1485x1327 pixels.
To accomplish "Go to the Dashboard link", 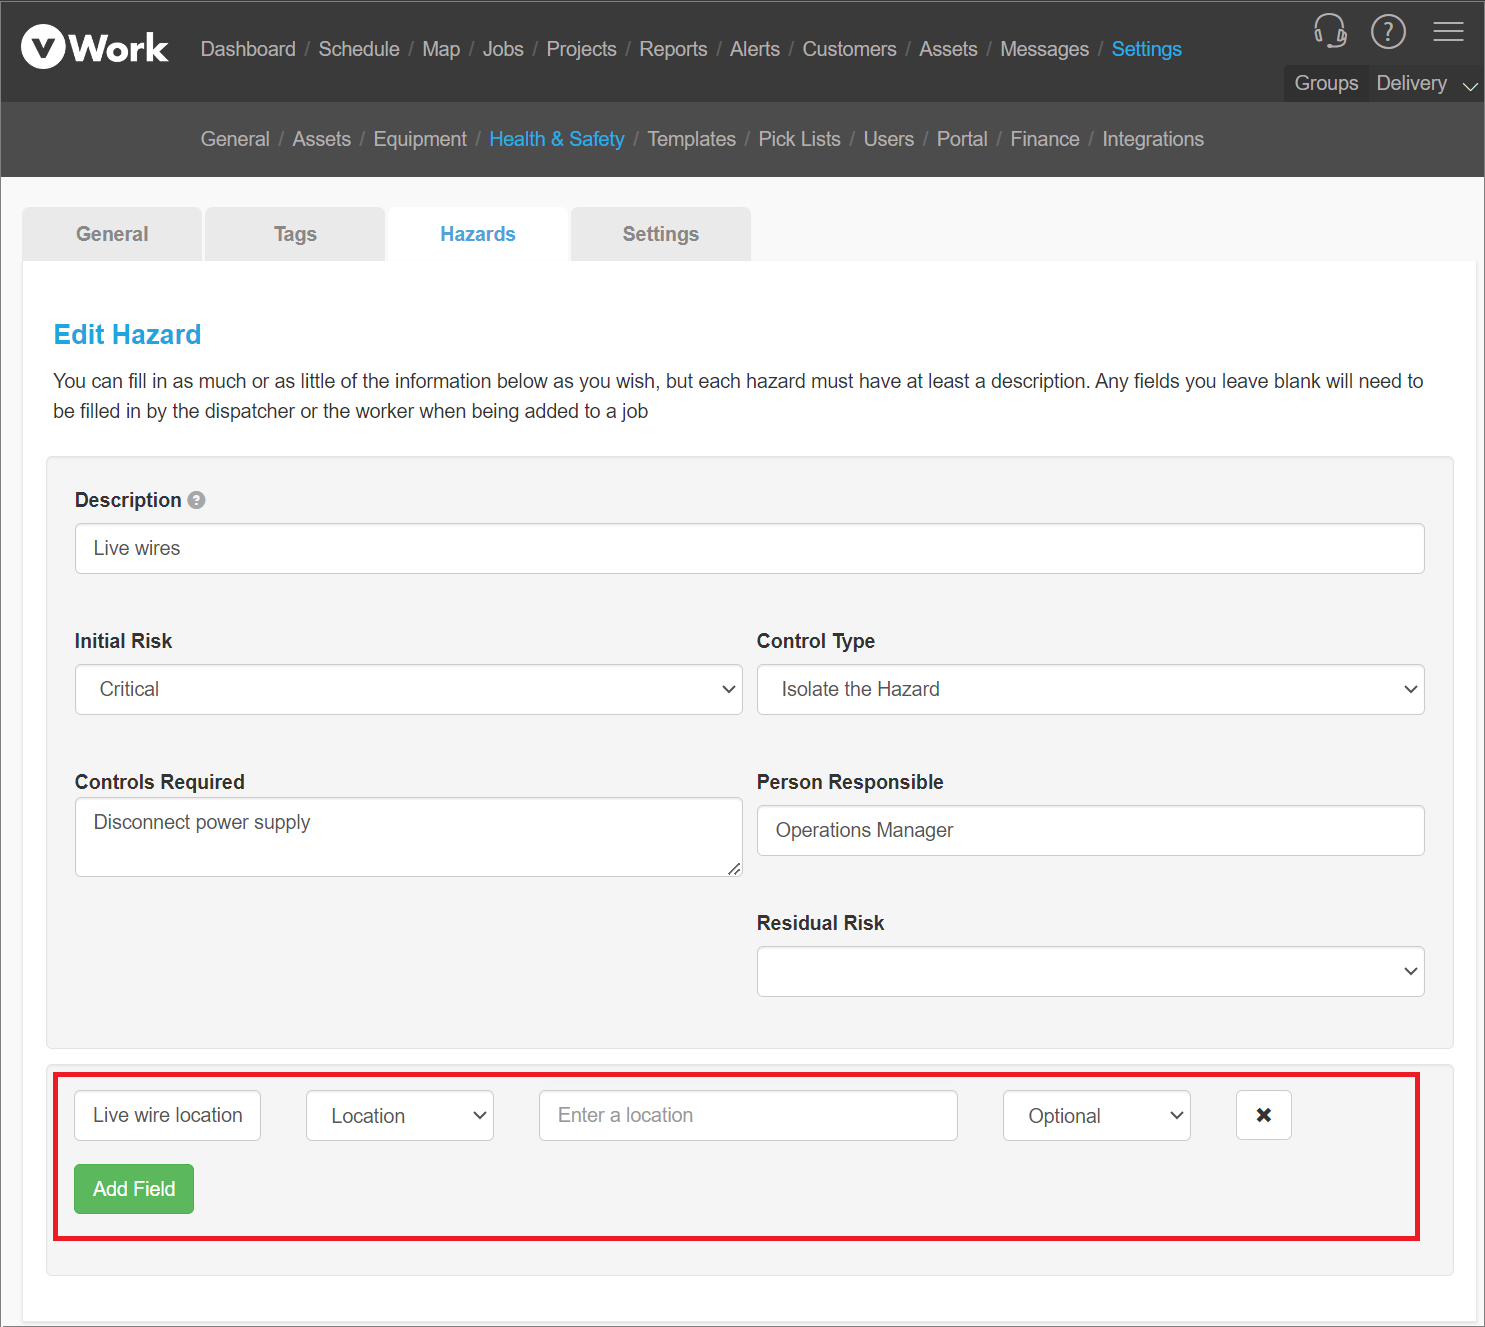I will [248, 49].
